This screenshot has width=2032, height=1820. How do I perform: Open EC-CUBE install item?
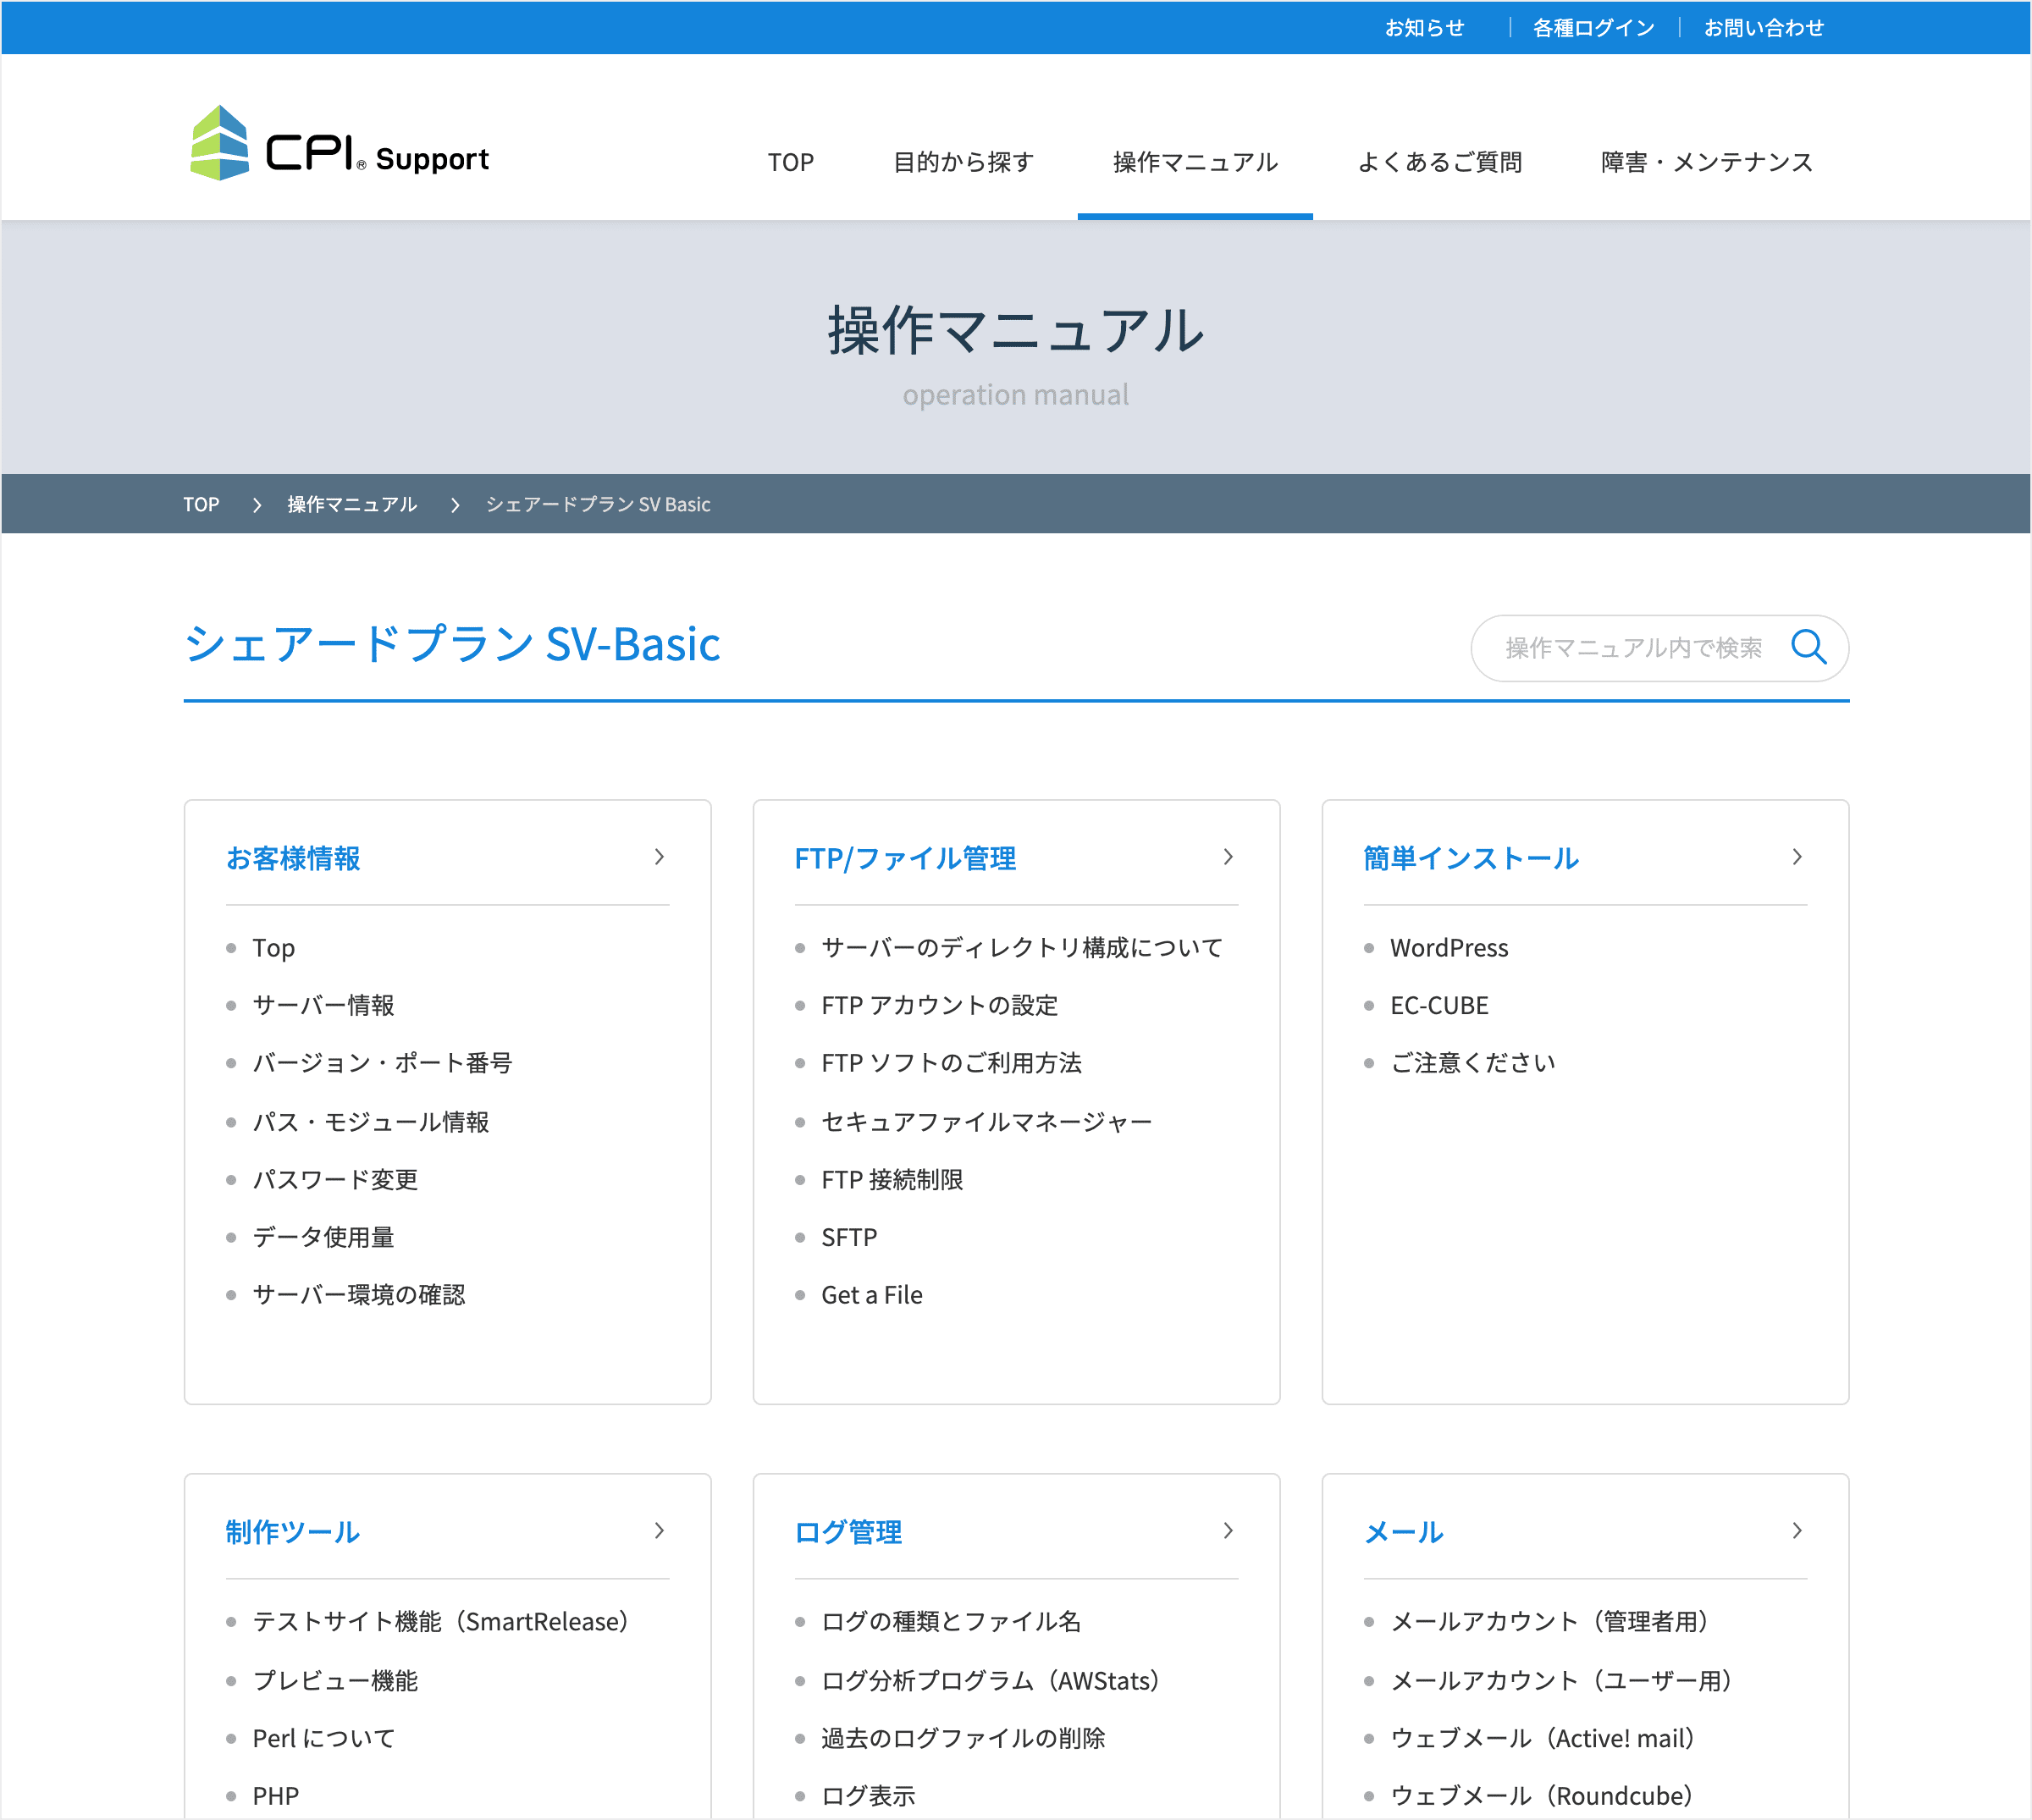pyautogui.click(x=1439, y=1005)
